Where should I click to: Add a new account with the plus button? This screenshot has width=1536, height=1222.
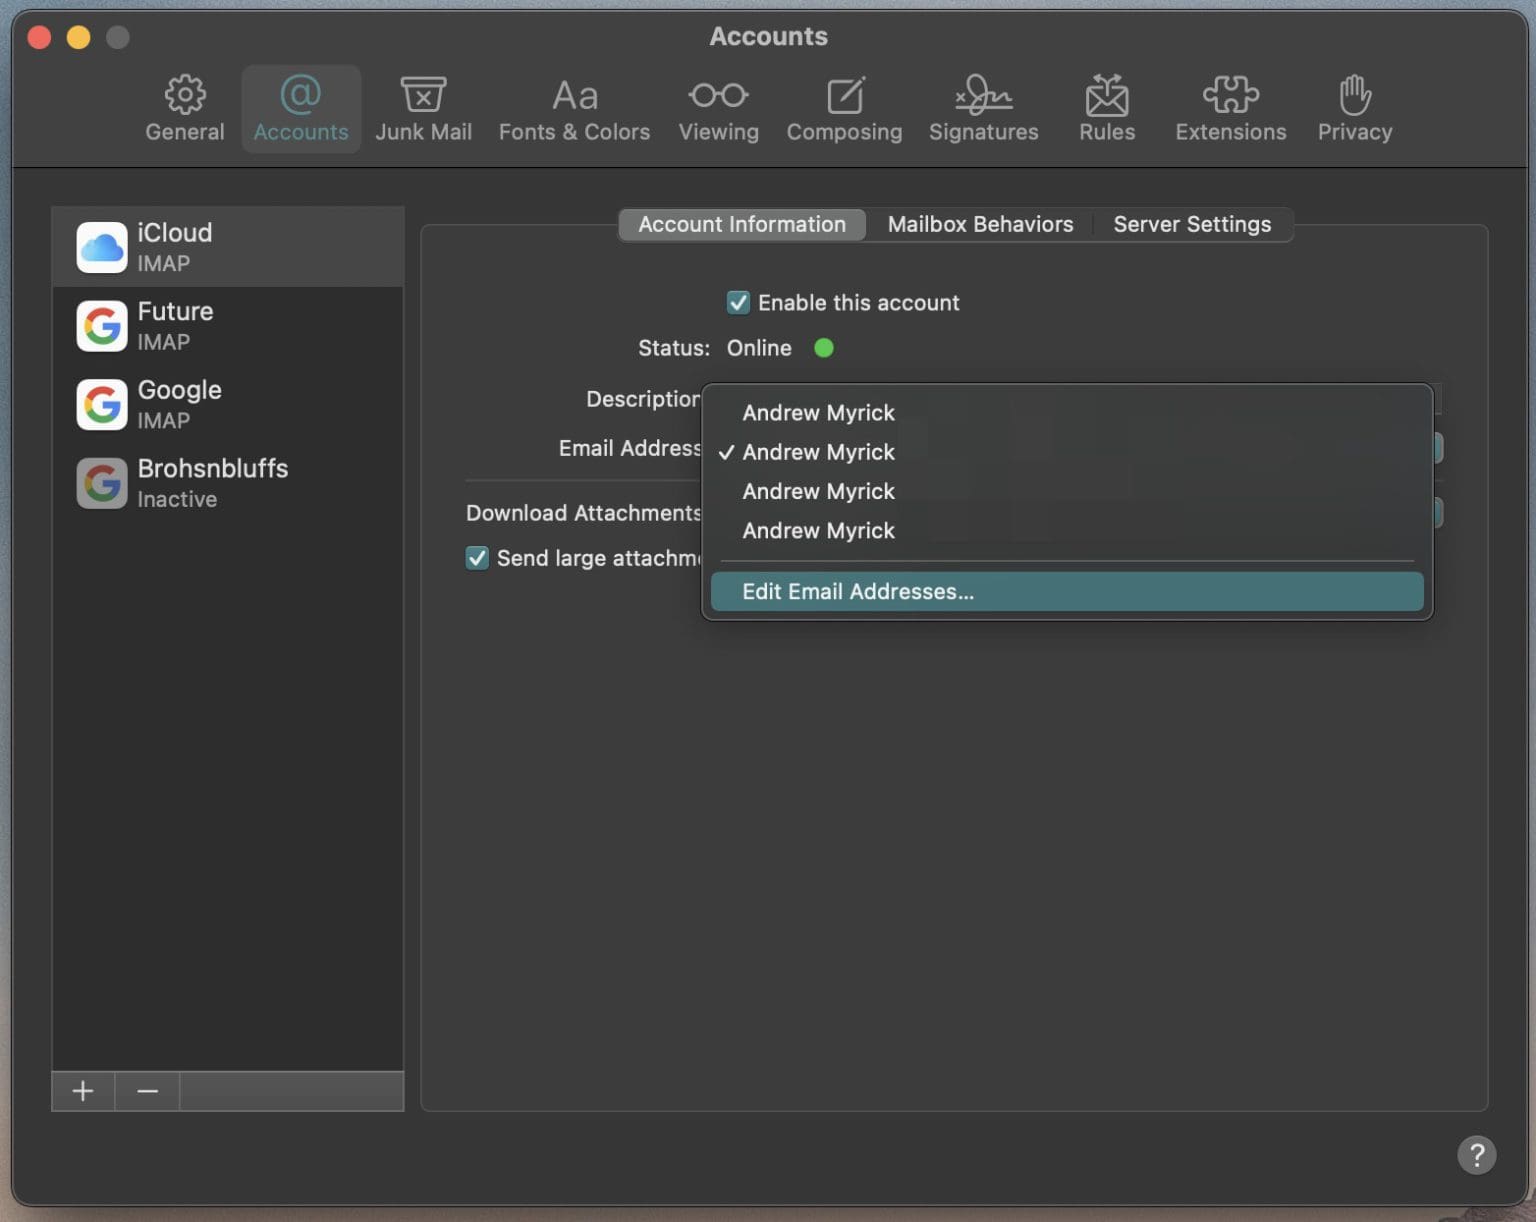click(82, 1090)
